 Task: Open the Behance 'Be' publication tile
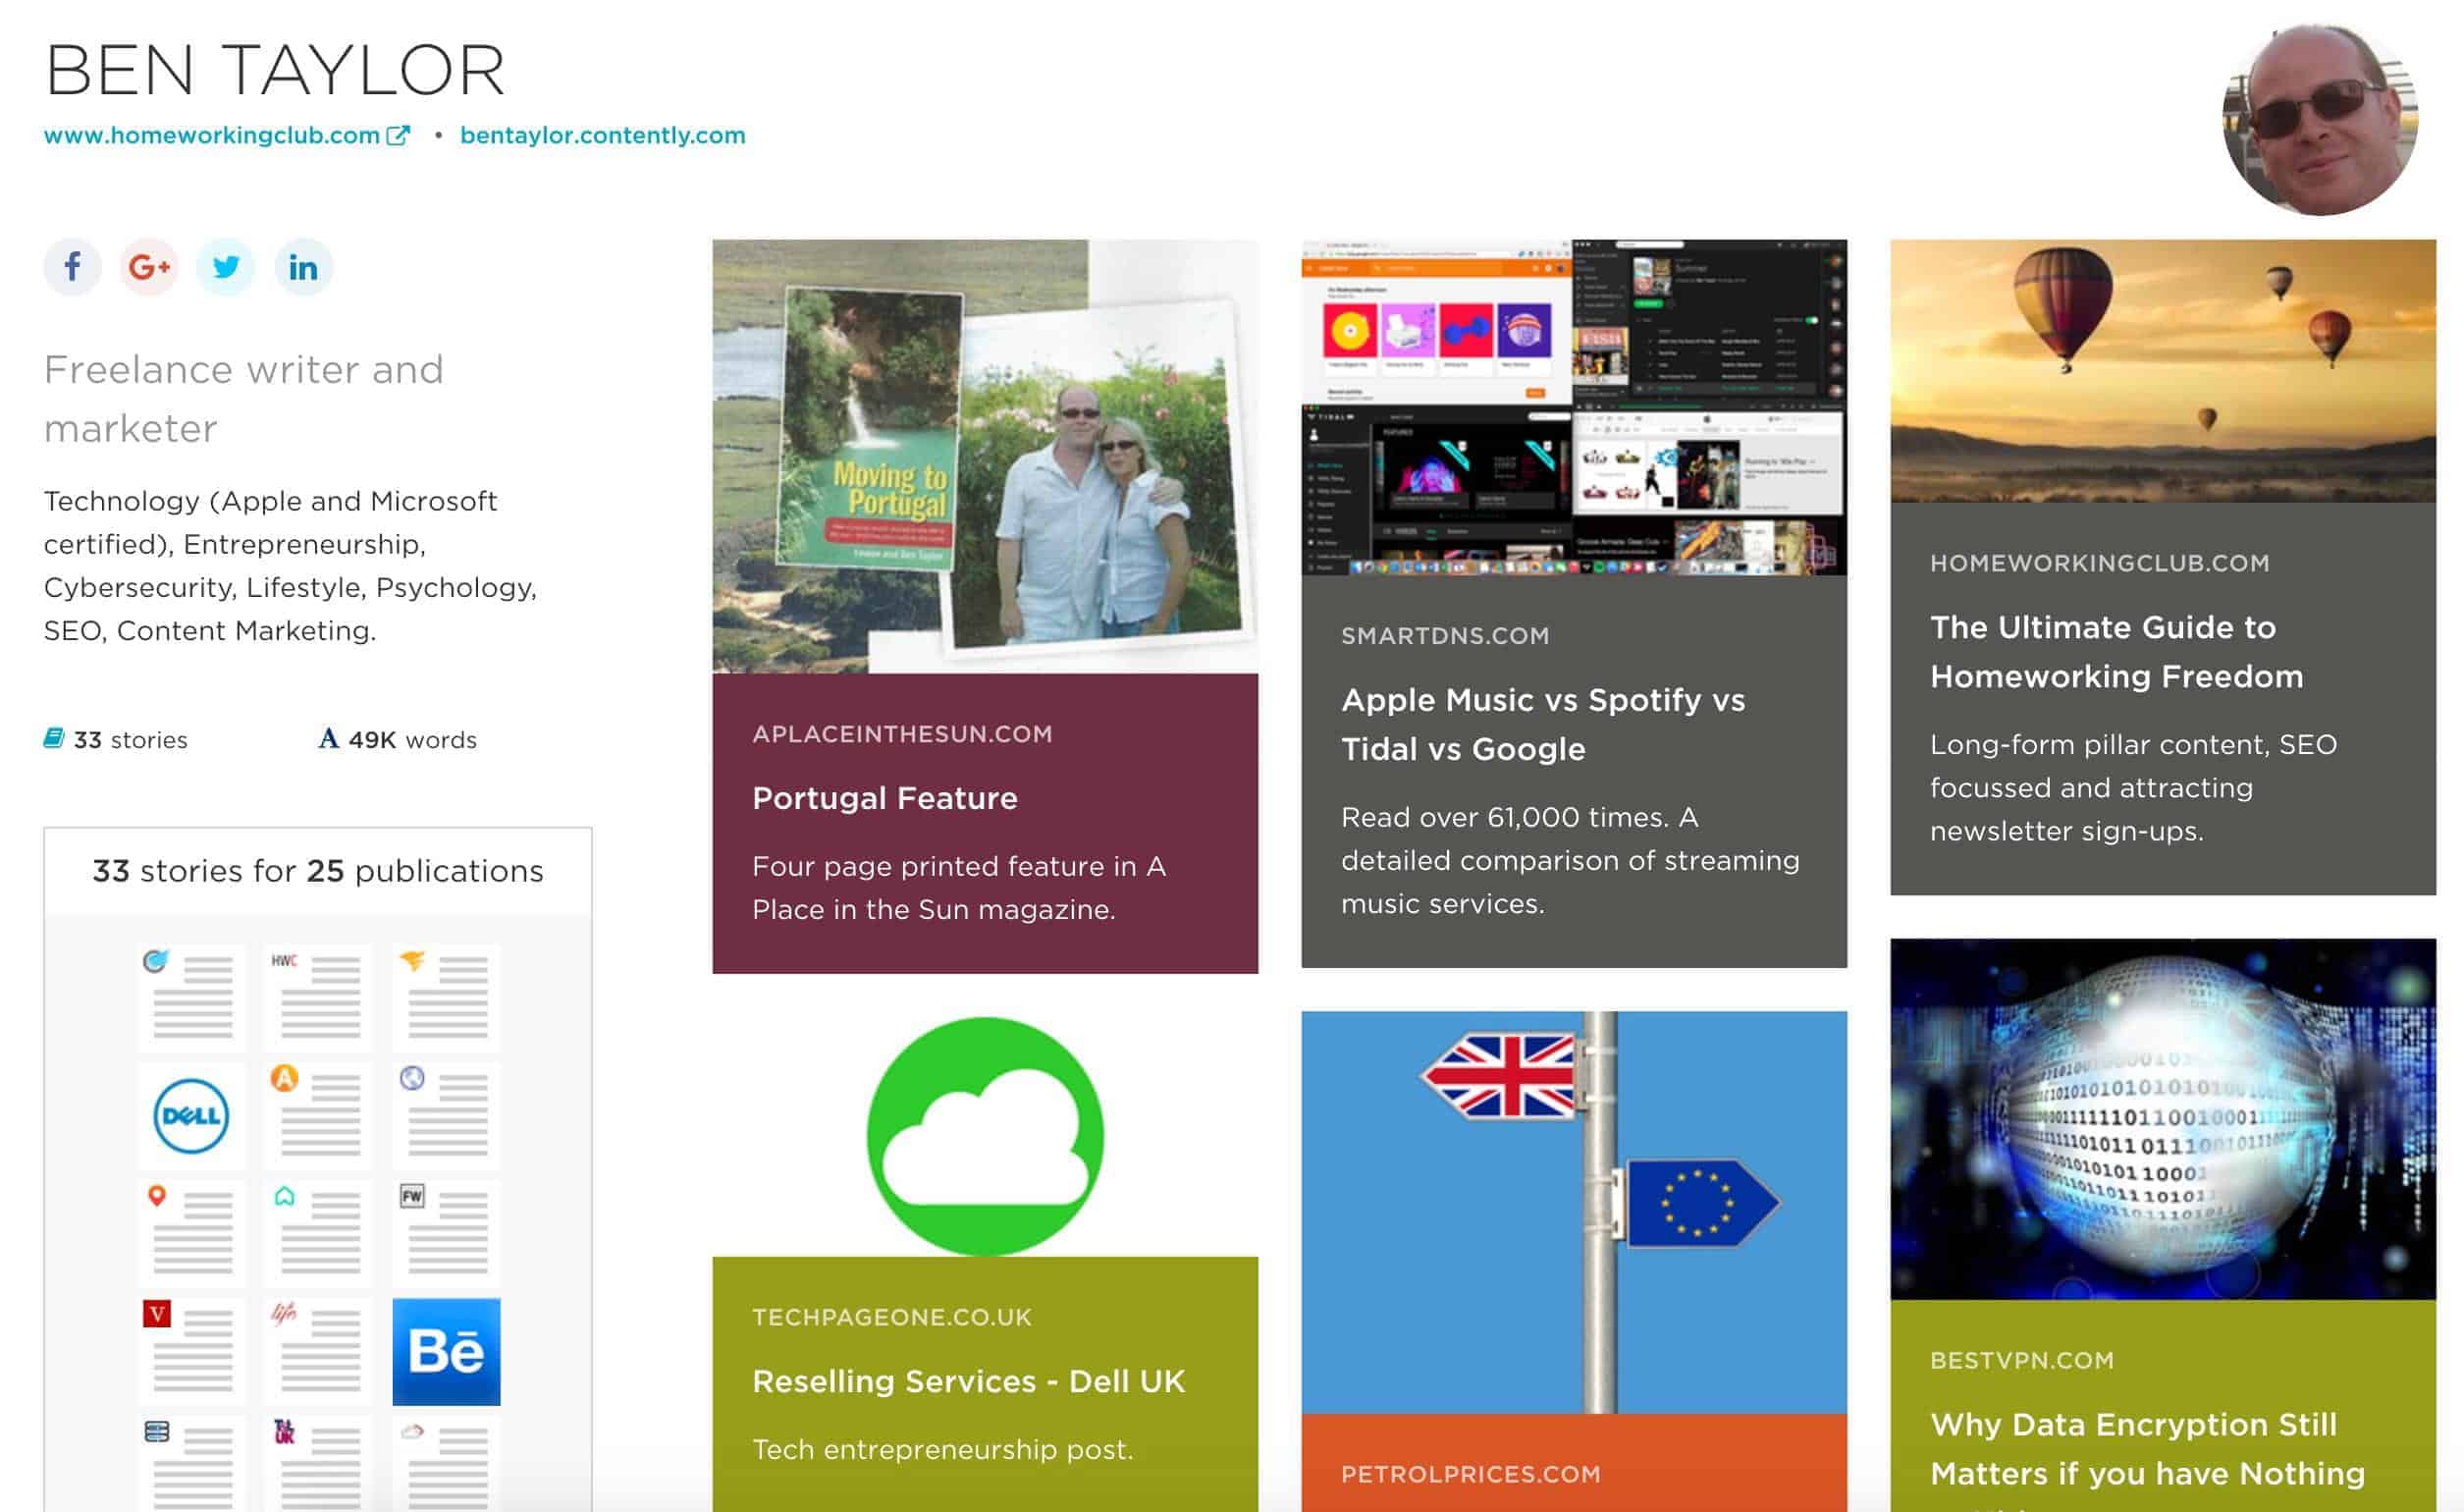[446, 1351]
